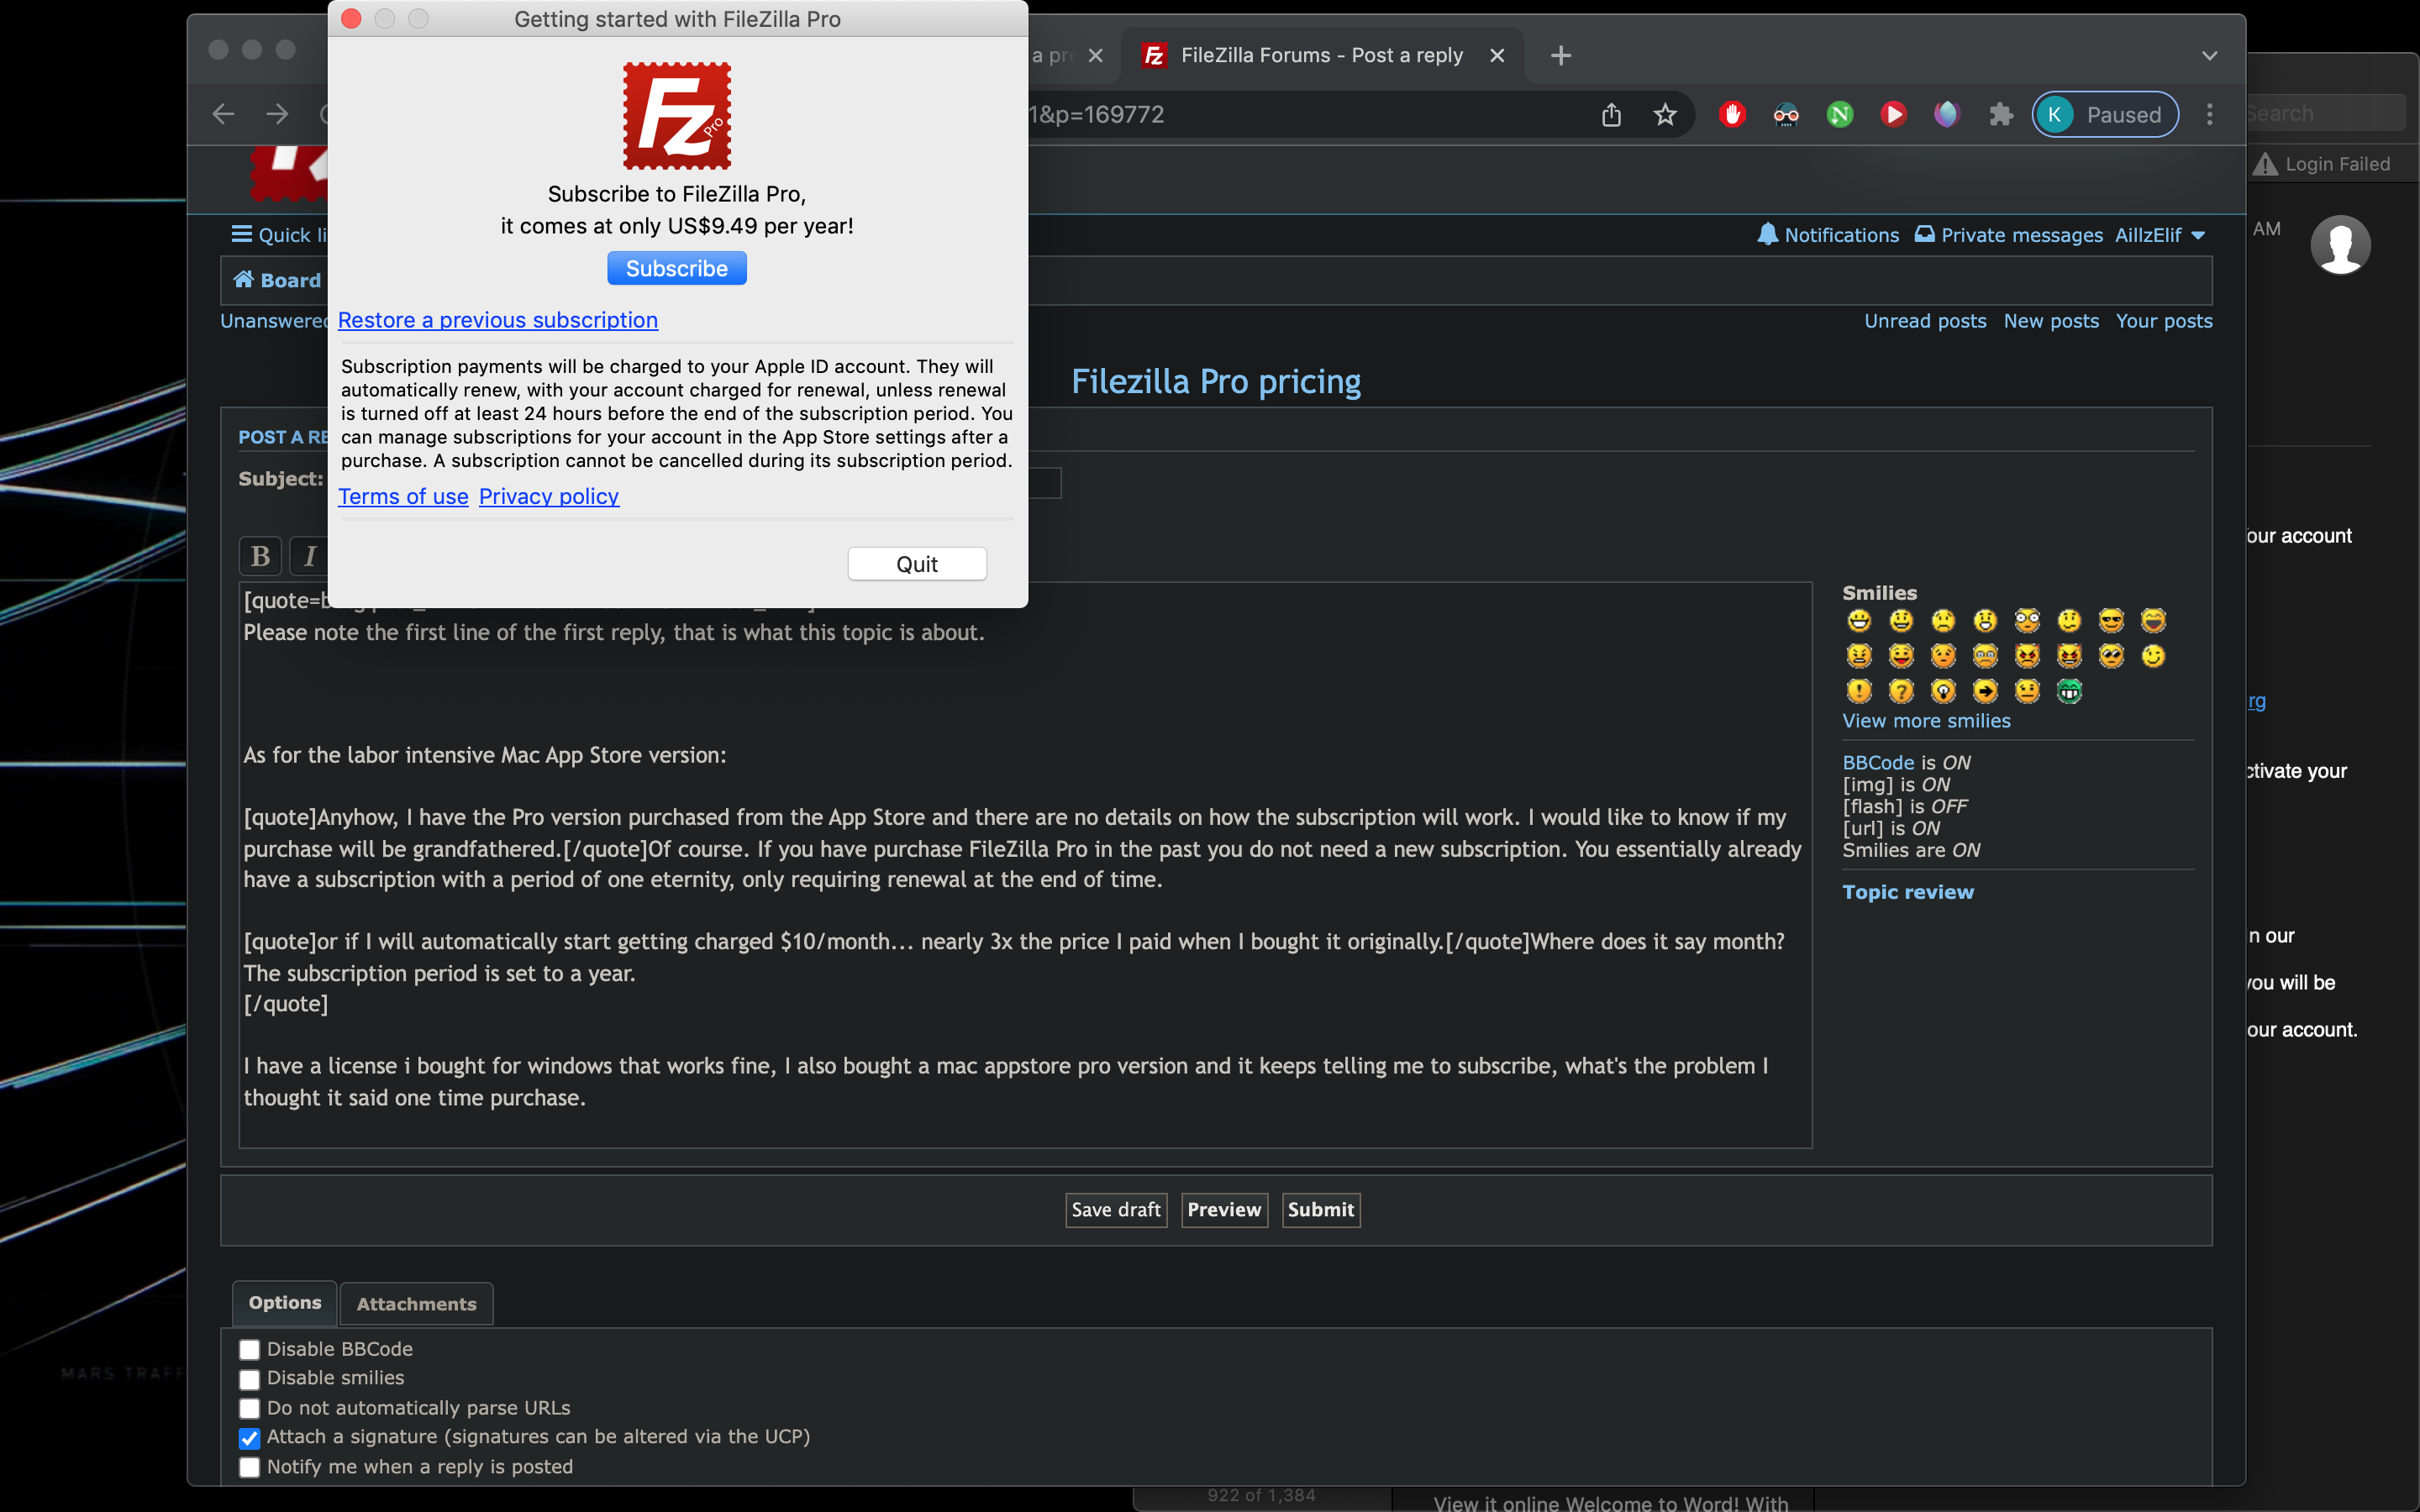The height and width of the screenshot is (1512, 2420).
Task: Expand the browser tab overflow menu
Action: [2209, 55]
